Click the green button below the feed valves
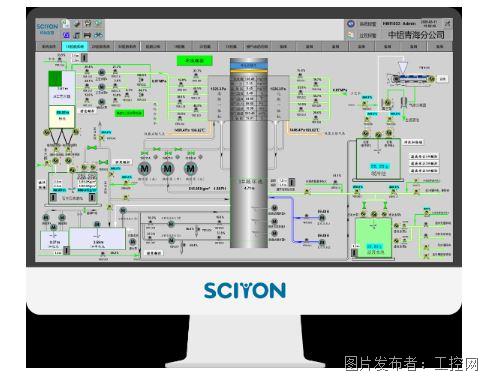 coord(129,113)
